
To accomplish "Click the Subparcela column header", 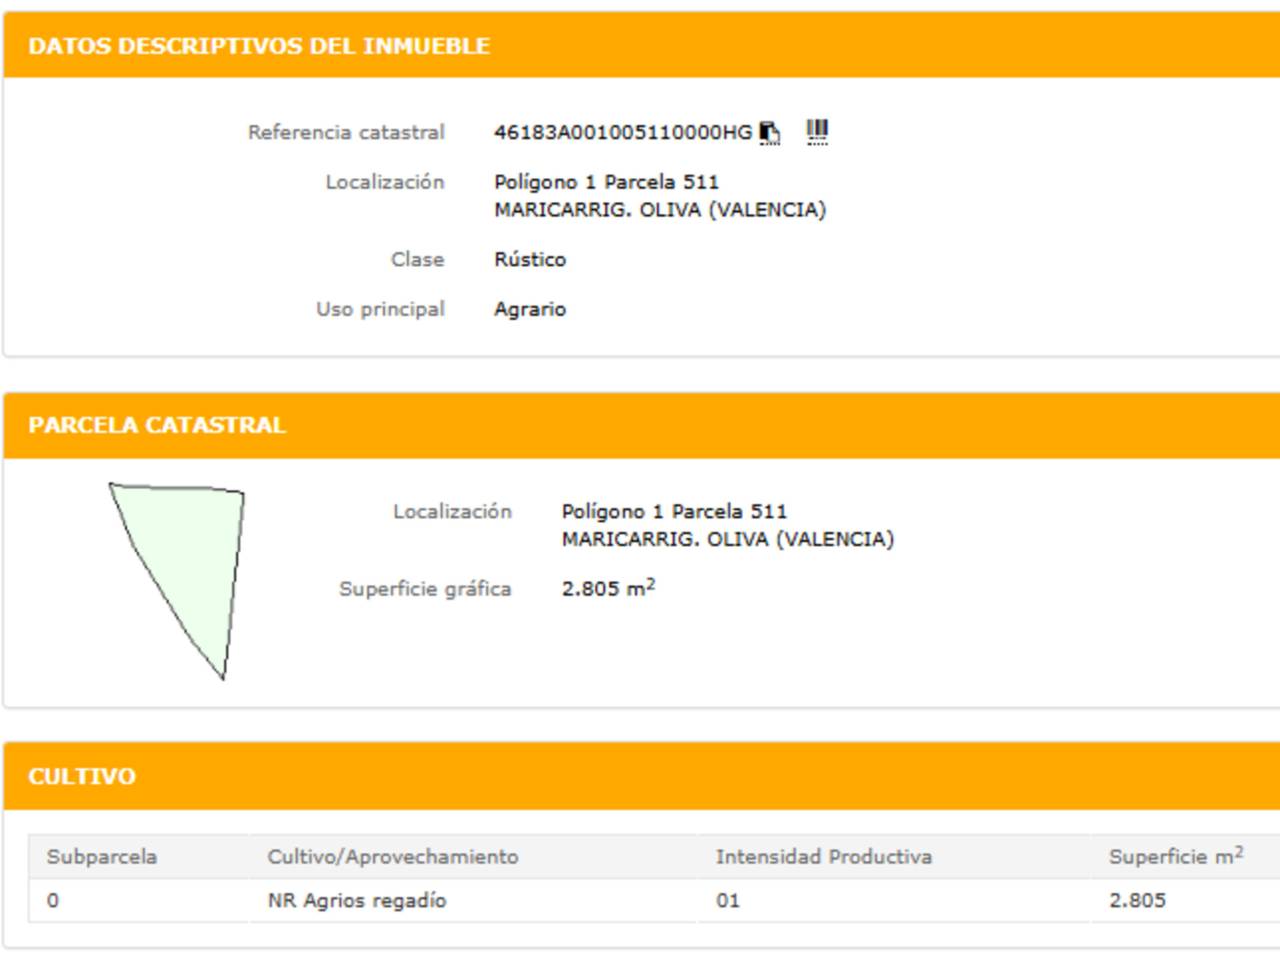I will 102,857.
